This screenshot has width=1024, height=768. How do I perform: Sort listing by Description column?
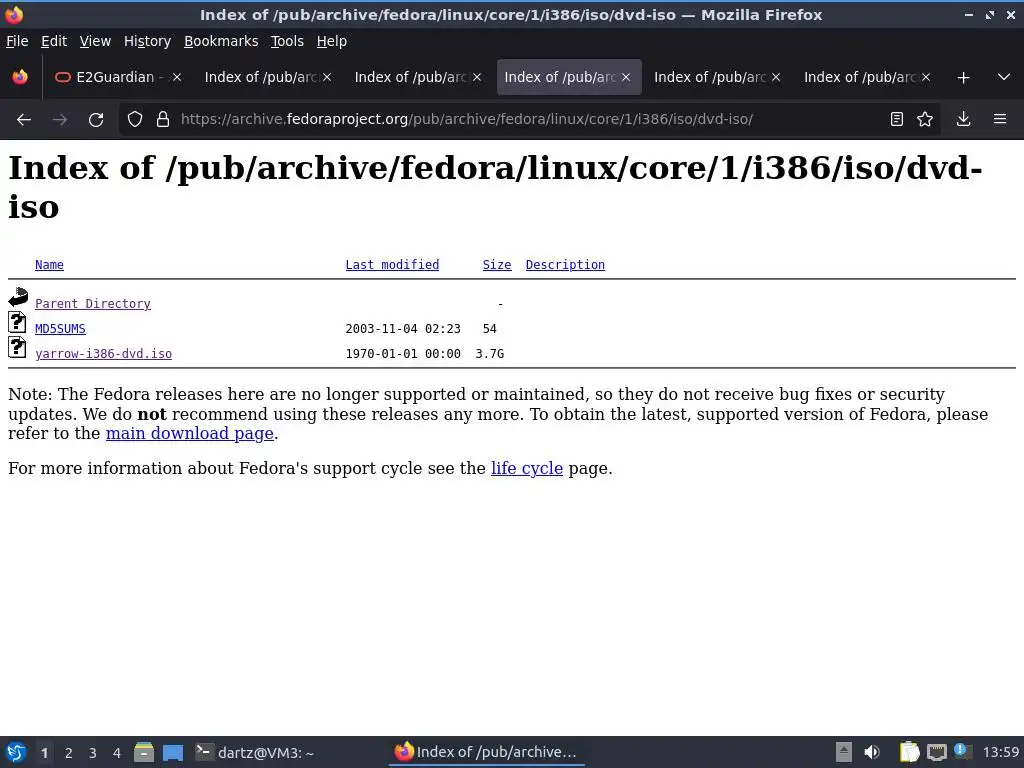pos(565,264)
